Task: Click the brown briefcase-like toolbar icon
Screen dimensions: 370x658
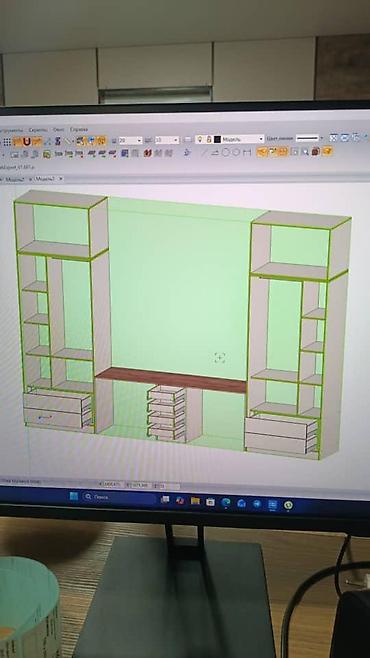Action: tap(316, 151)
